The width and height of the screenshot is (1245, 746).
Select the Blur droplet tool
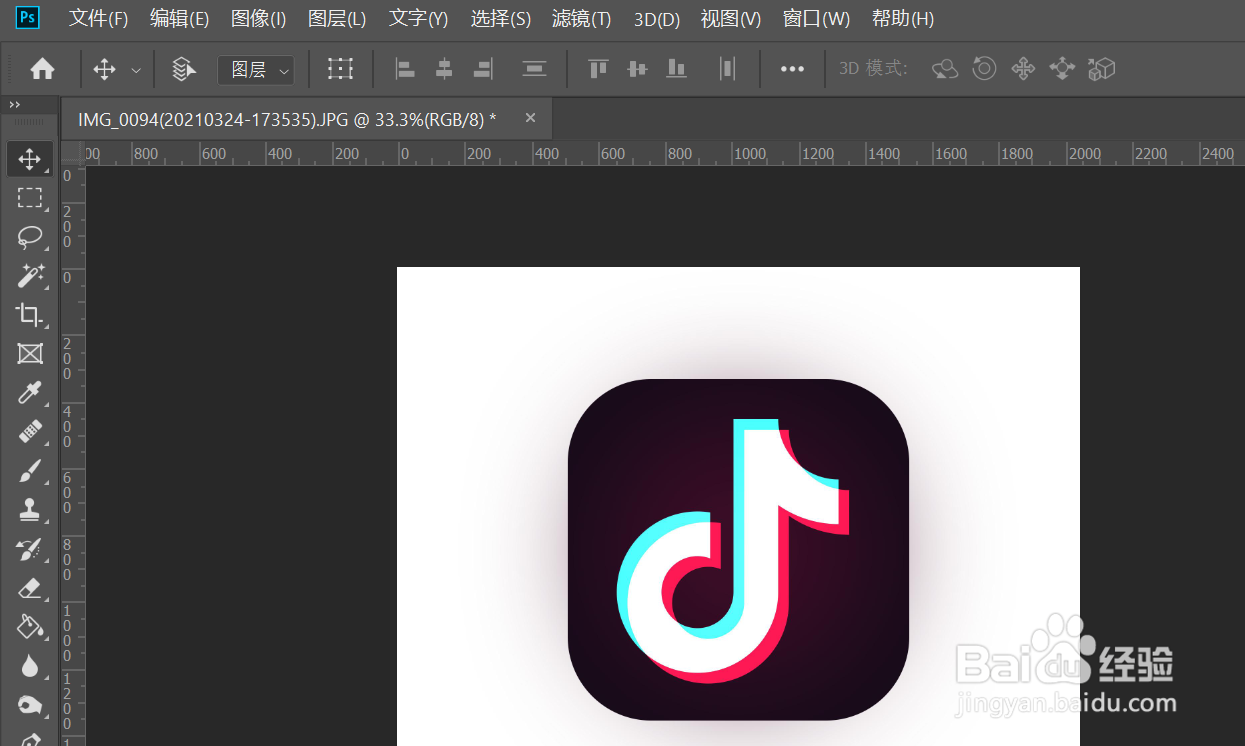(30, 665)
